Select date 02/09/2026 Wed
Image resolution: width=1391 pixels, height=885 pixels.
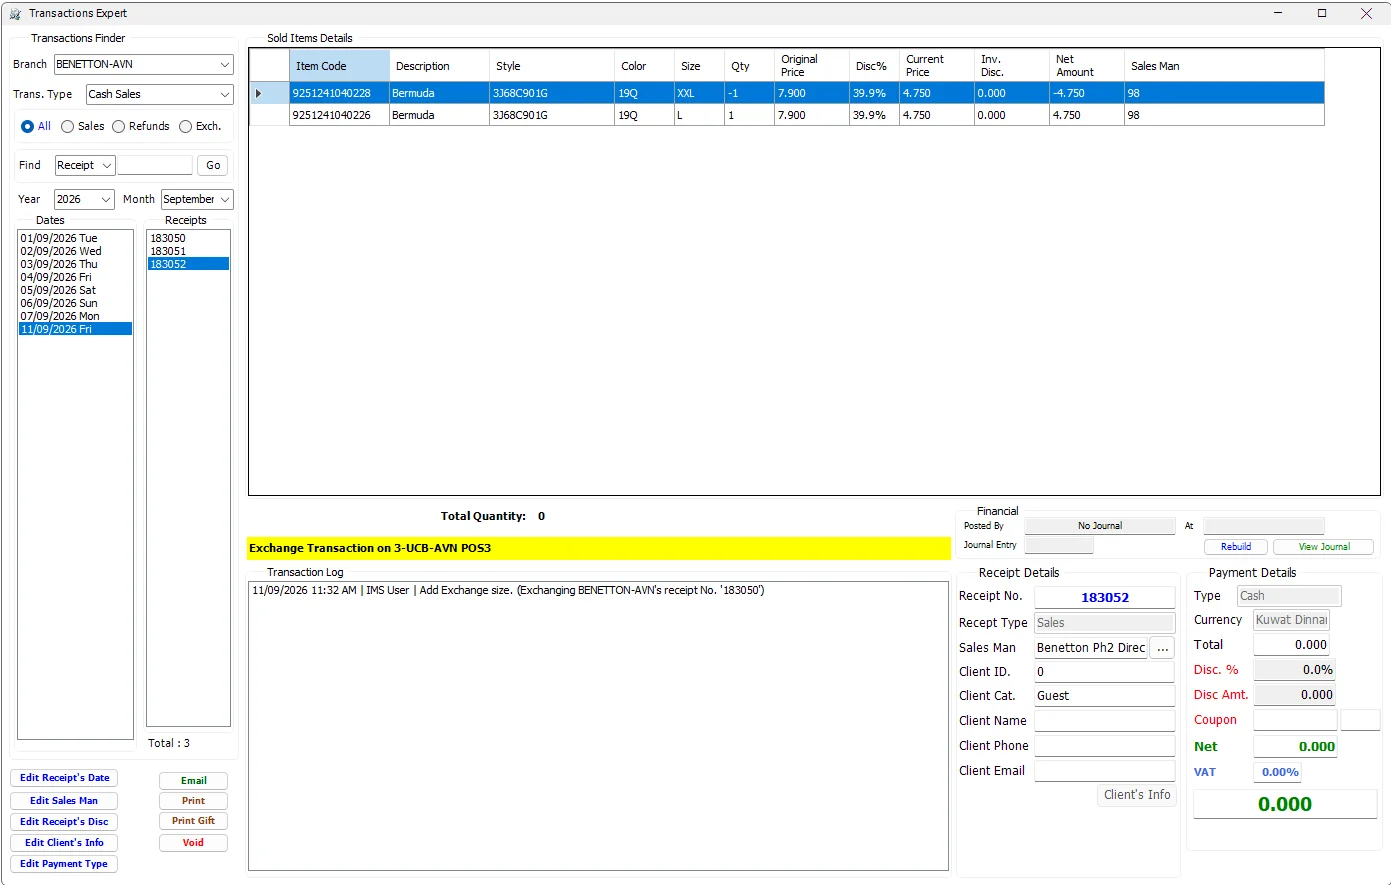point(75,251)
